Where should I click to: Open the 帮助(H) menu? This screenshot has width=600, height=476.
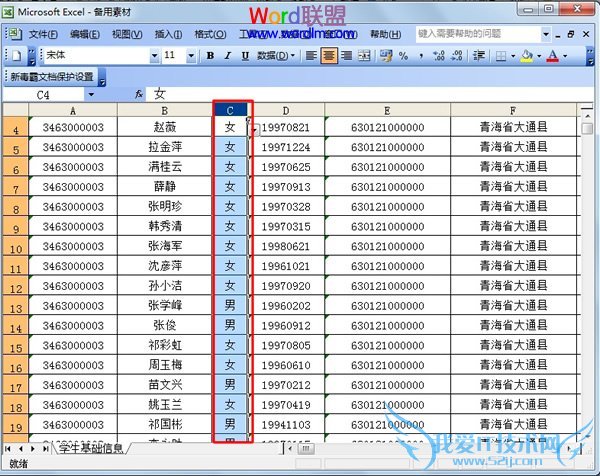click(x=386, y=34)
